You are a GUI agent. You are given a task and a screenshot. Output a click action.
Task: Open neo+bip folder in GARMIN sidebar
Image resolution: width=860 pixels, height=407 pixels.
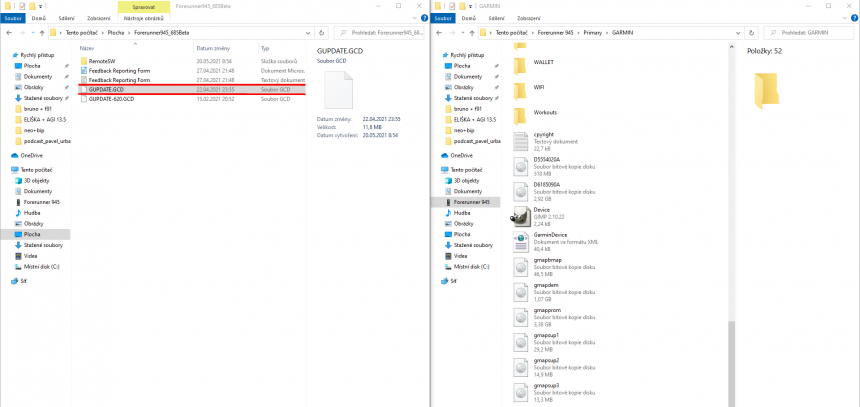coord(461,131)
